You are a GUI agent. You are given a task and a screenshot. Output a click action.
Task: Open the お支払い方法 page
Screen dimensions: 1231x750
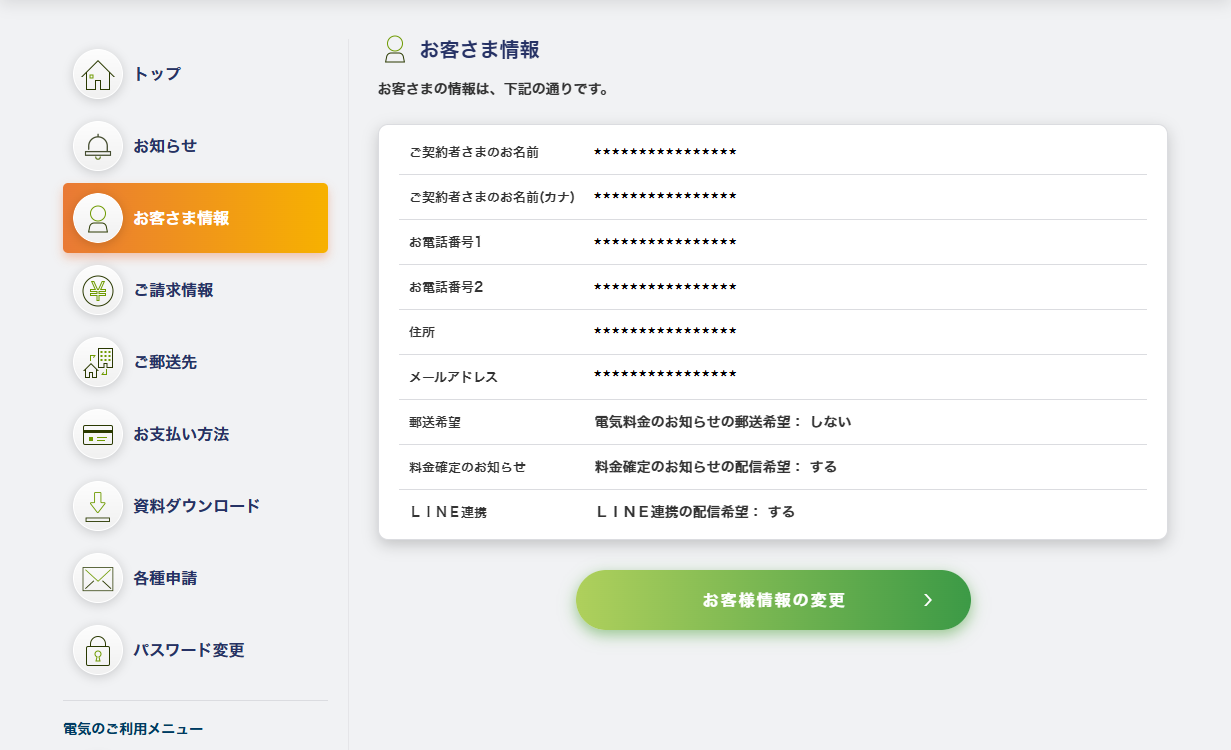(x=181, y=434)
